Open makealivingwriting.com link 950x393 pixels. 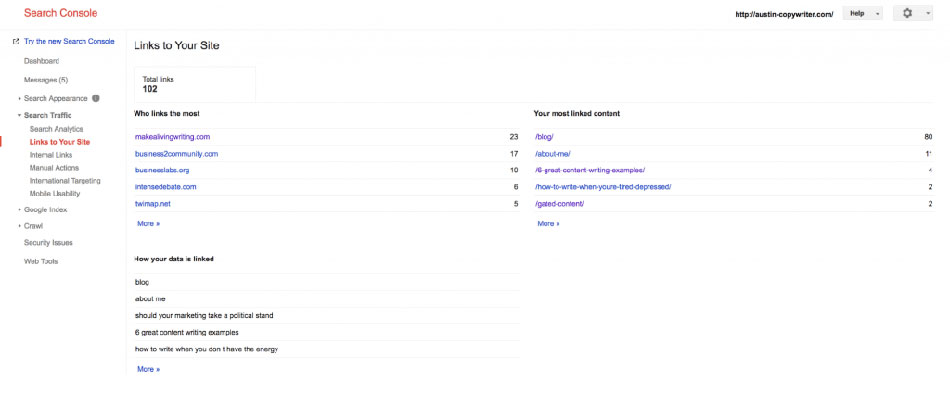point(172,137)
